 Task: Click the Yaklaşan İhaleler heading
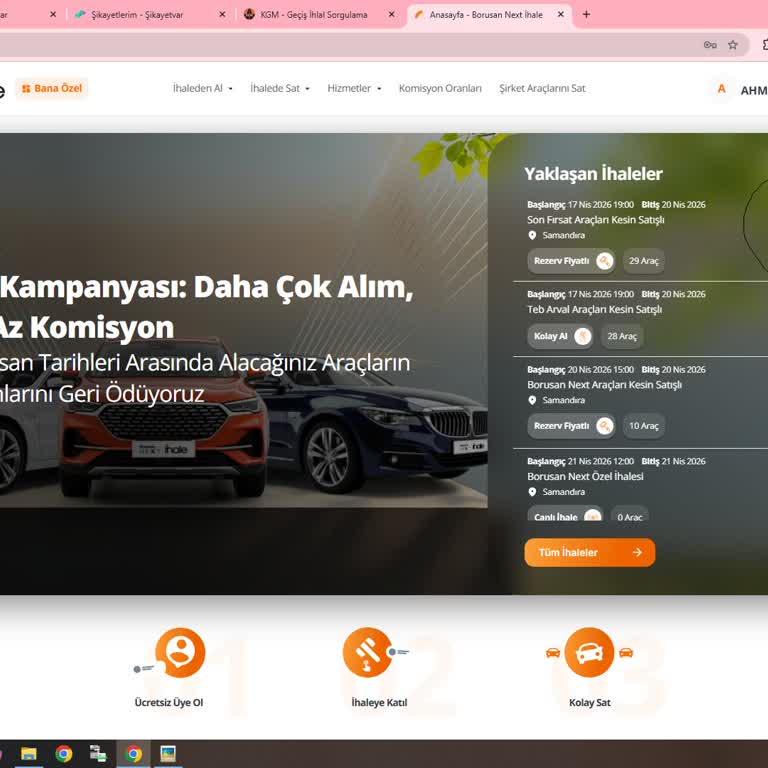coord(593,174)
